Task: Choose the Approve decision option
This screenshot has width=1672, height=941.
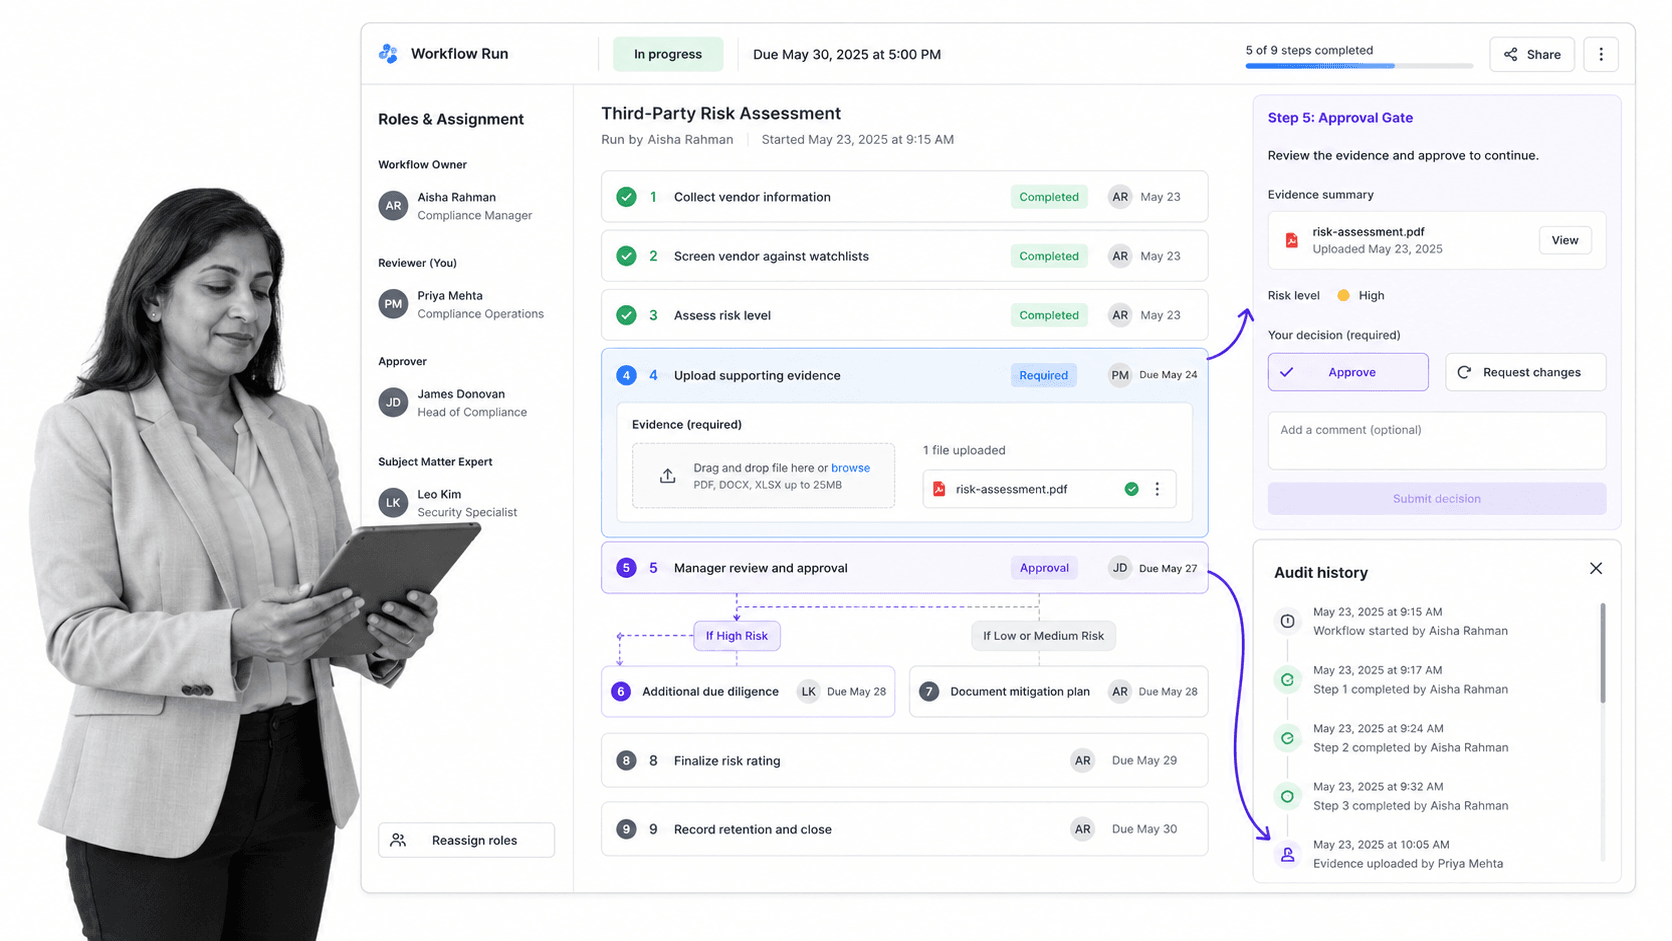Action: click(x=1348, y=372)
